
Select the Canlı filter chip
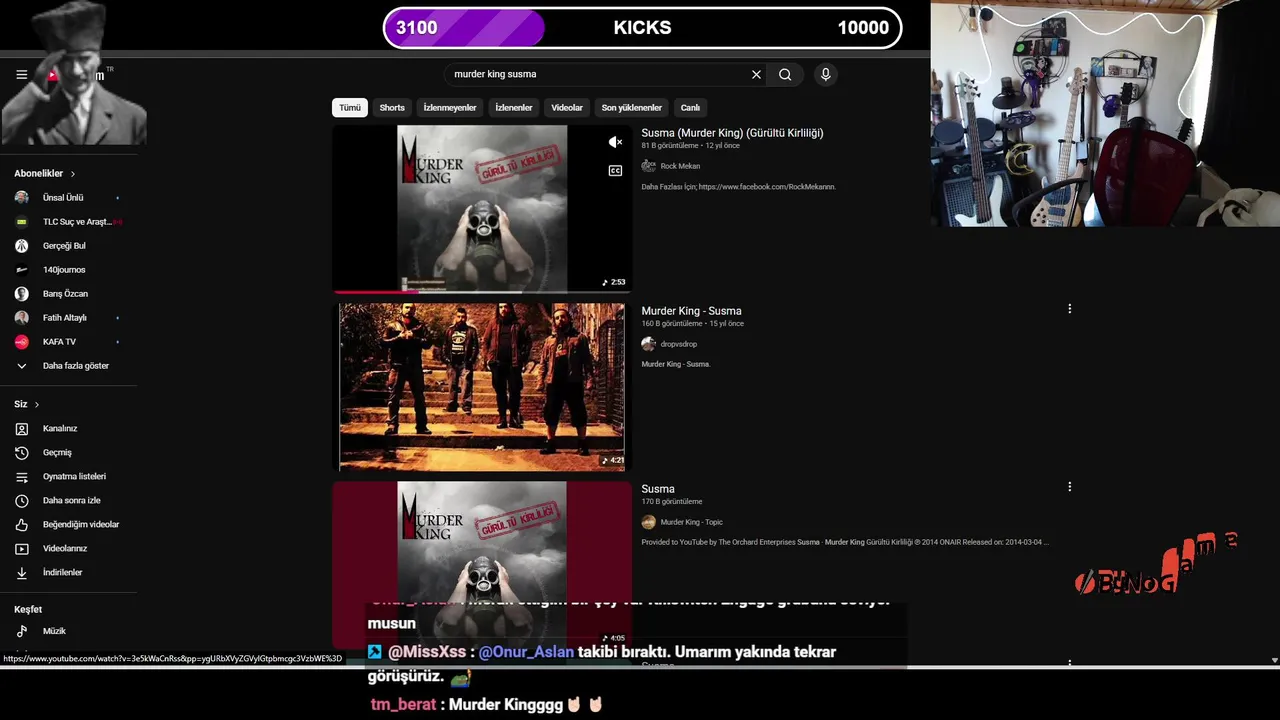(x=690, y=107)
